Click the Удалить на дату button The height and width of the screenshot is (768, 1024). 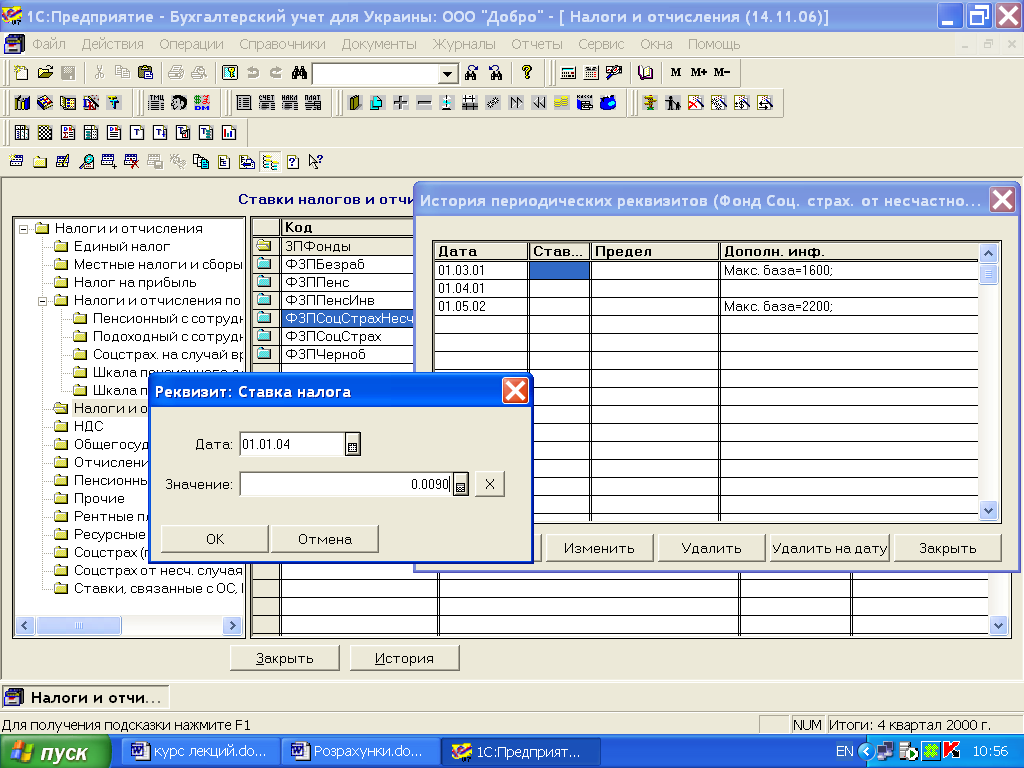(x=829, y=548)
